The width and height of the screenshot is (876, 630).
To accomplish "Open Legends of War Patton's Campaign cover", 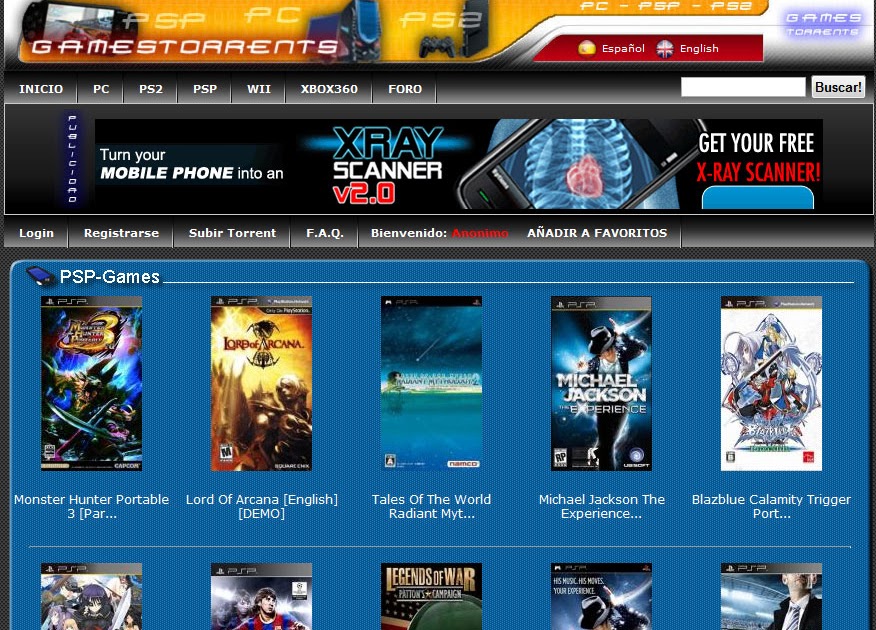I will tap(431, 596).
